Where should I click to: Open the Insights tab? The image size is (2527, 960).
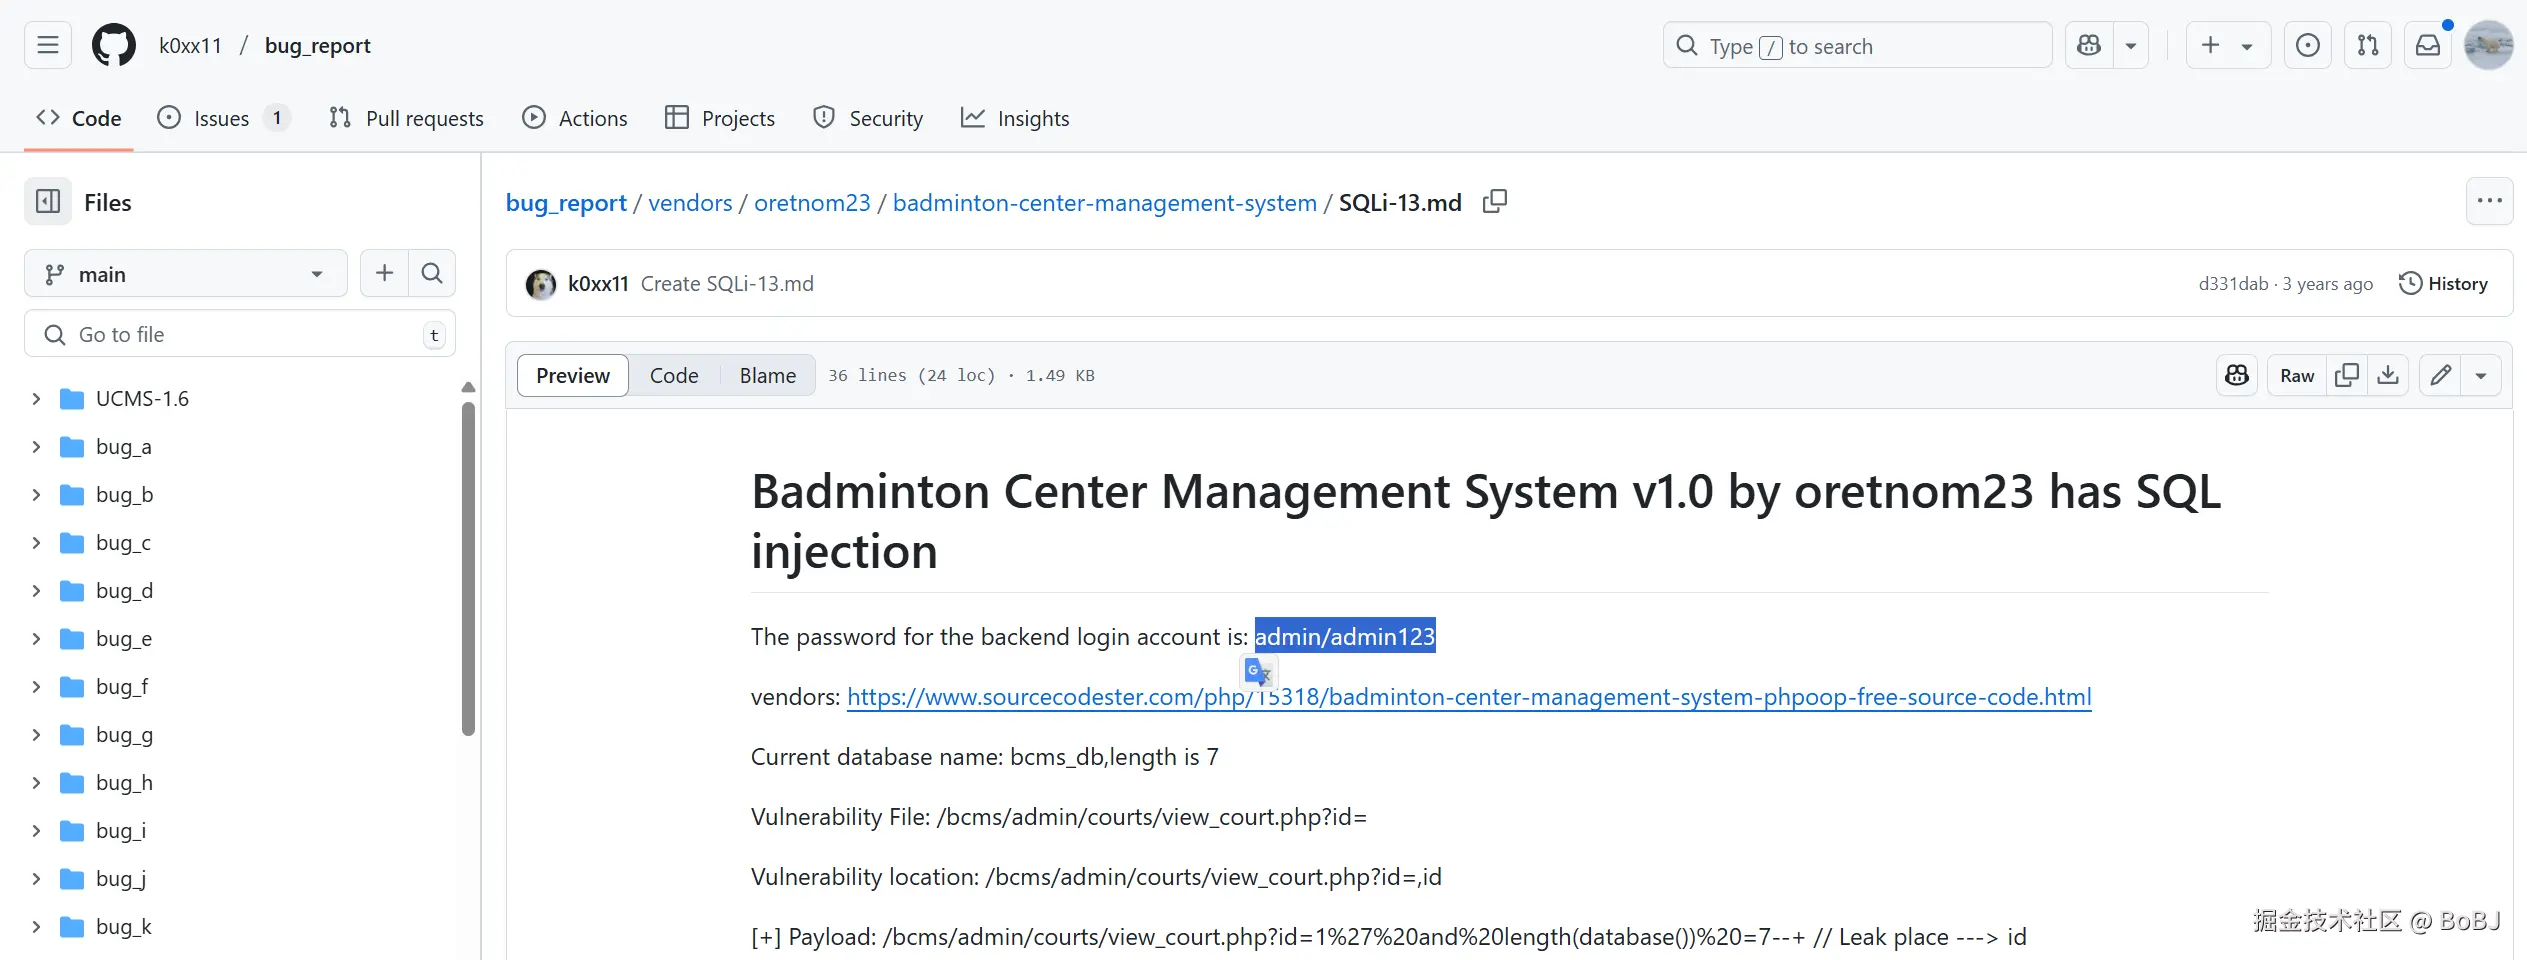(x=1015, y=118)
